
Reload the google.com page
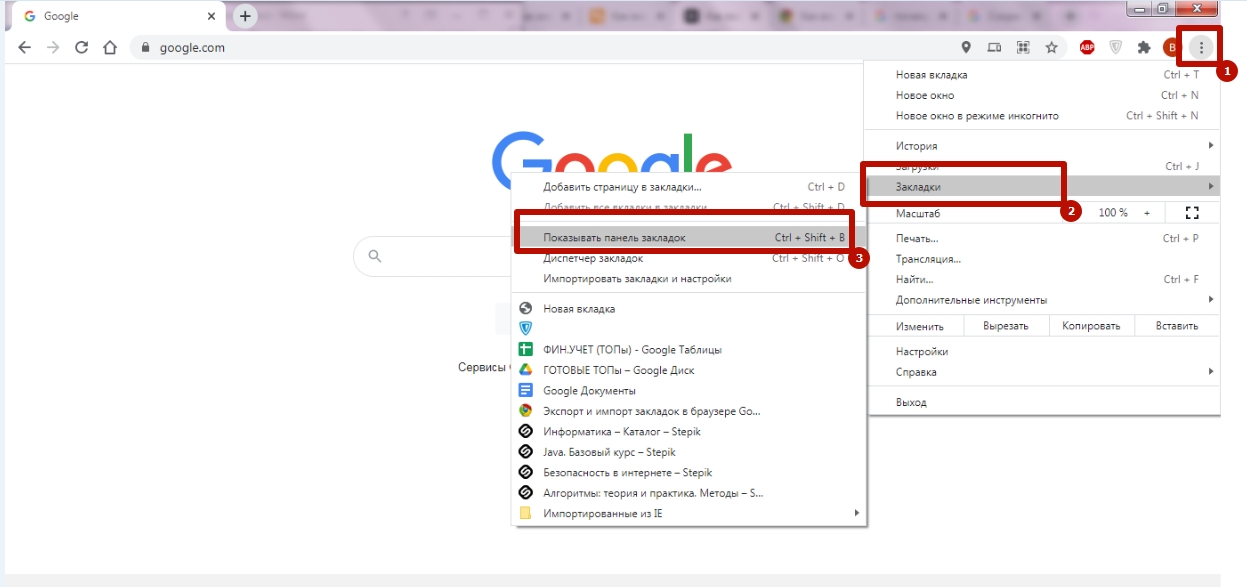point(82,47)
